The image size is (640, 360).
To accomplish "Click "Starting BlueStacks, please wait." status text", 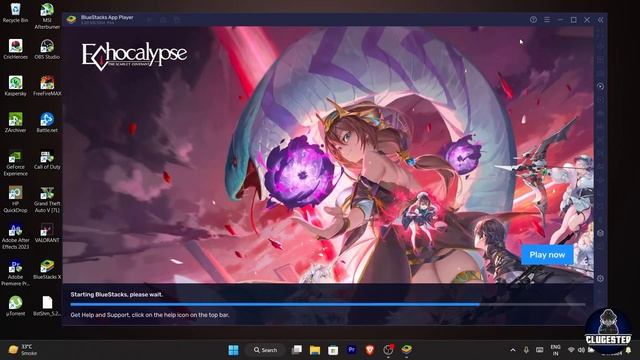I will [x=117, y=294].
